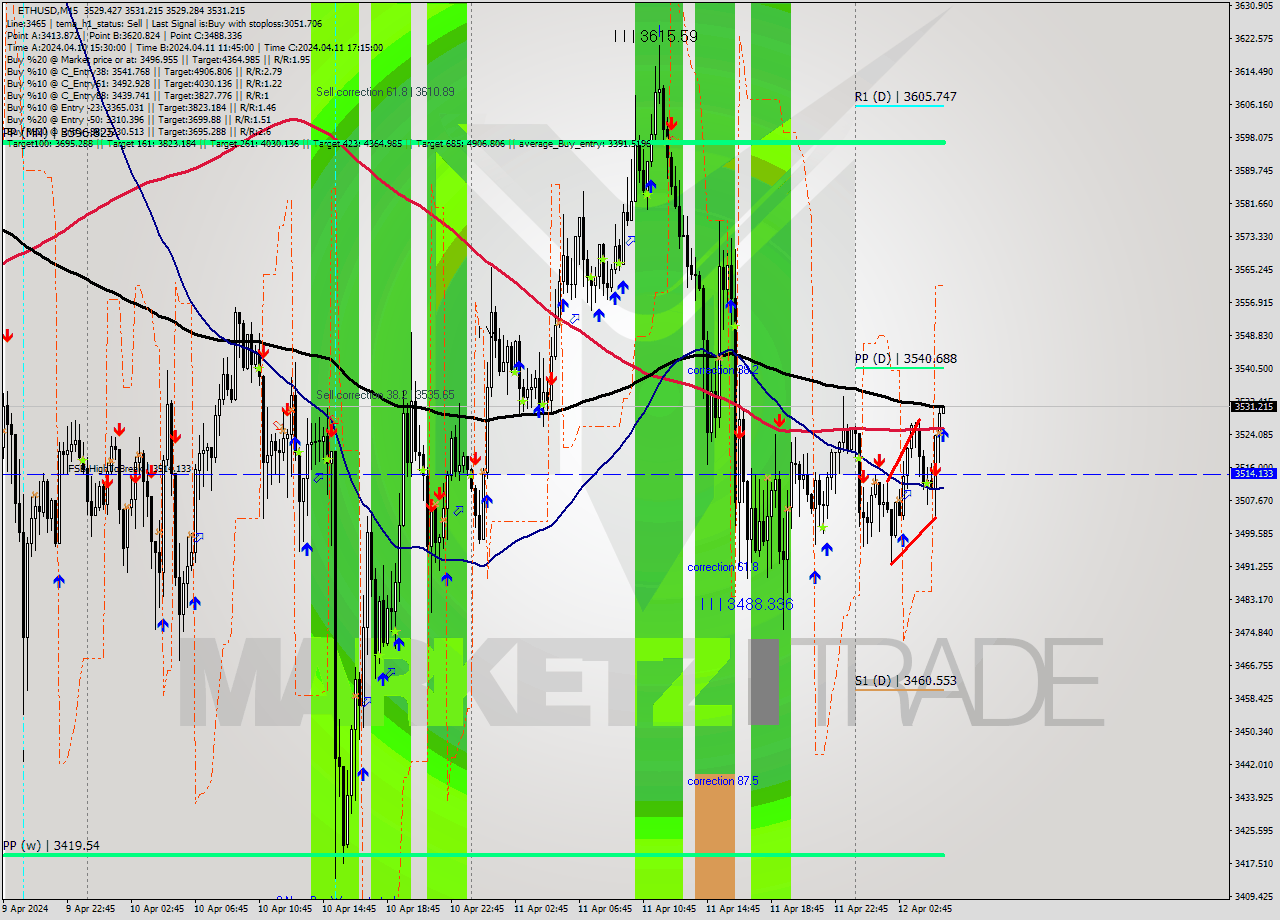The image size is (1280, 920).
Task: Click the '9 Apr 22:45' time axis label
Action: 90,910
